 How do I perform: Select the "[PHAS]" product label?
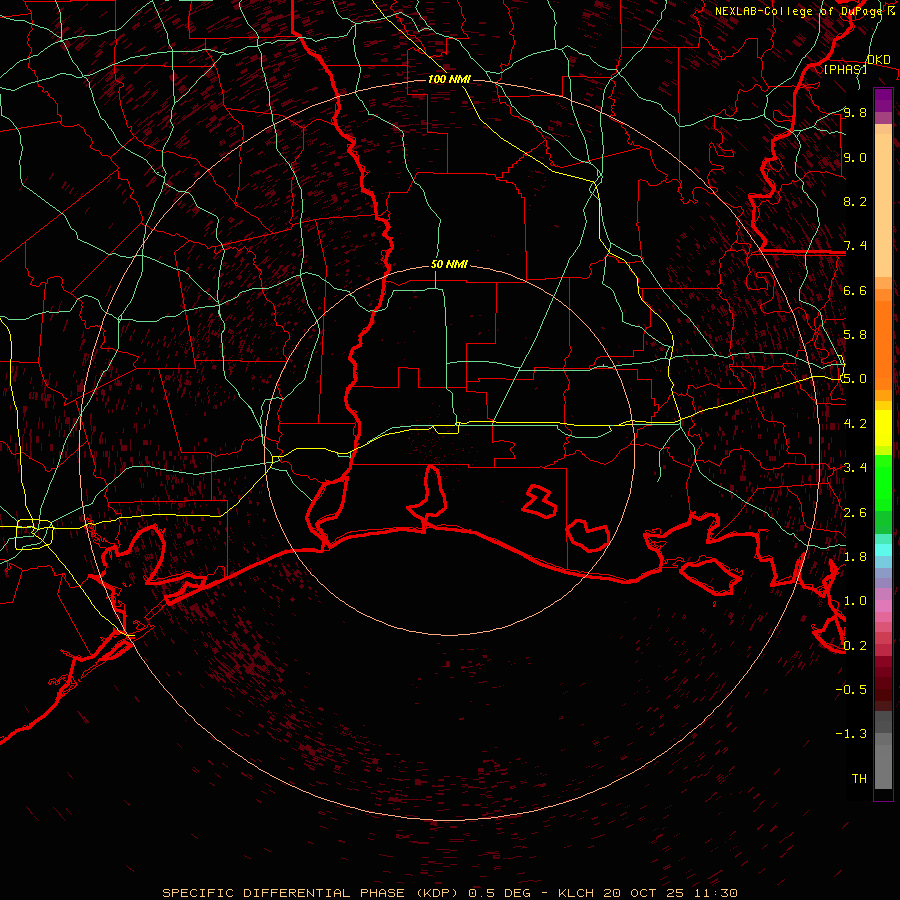click(845, 69)
